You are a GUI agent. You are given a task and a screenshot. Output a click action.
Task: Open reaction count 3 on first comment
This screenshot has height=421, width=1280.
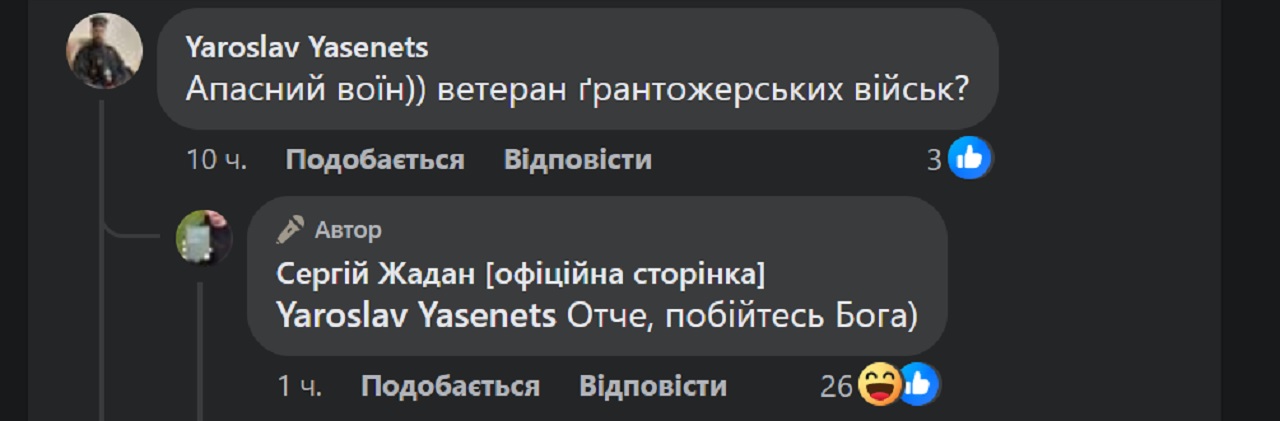point(935,160)
